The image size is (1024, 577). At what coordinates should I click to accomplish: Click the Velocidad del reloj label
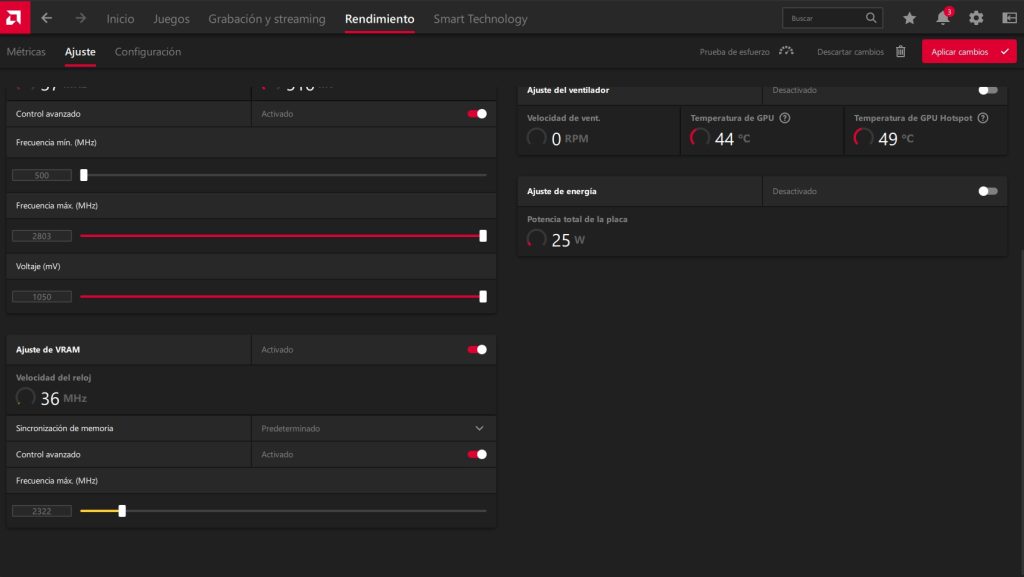(x=54, y=377)
